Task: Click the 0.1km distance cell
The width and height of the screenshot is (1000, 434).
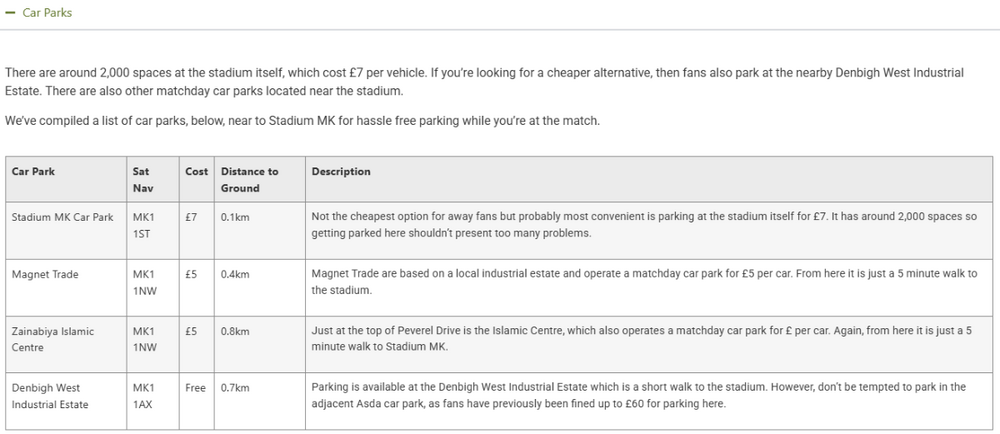Action: click(235, 217)
